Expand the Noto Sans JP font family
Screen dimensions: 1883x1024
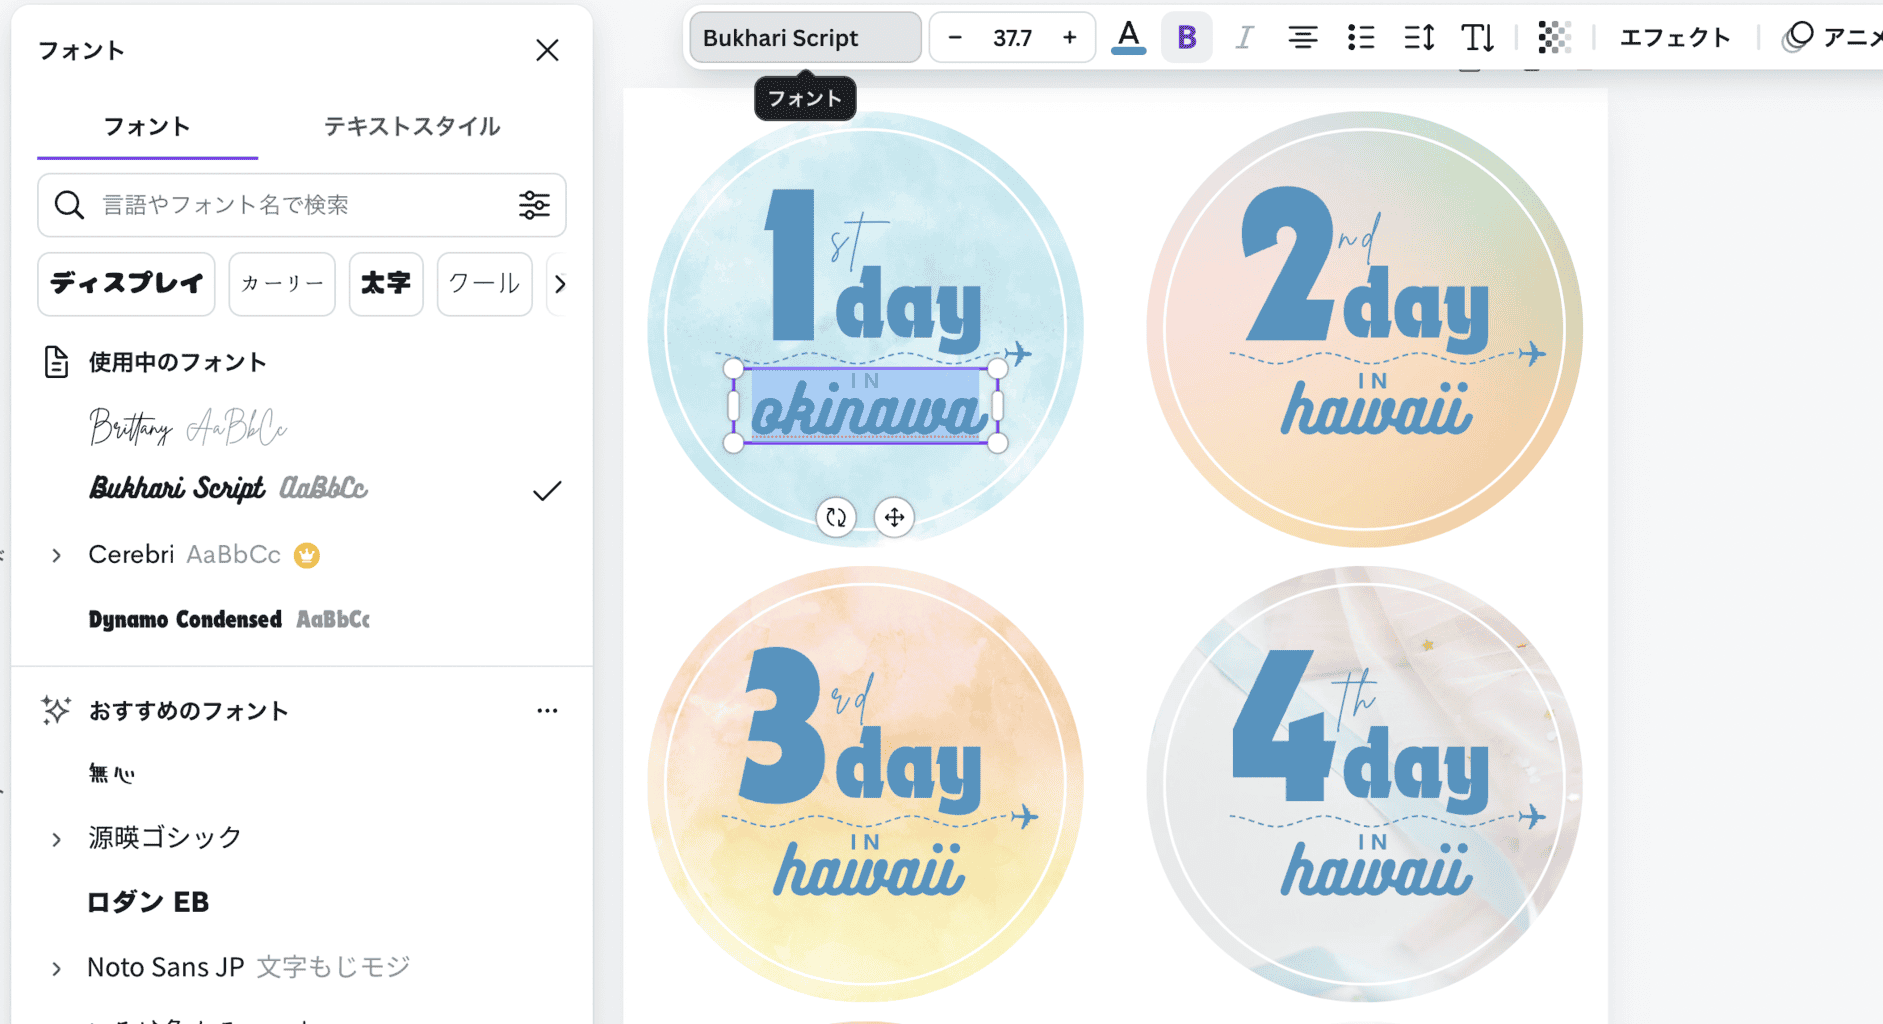[x=57, y=968]
